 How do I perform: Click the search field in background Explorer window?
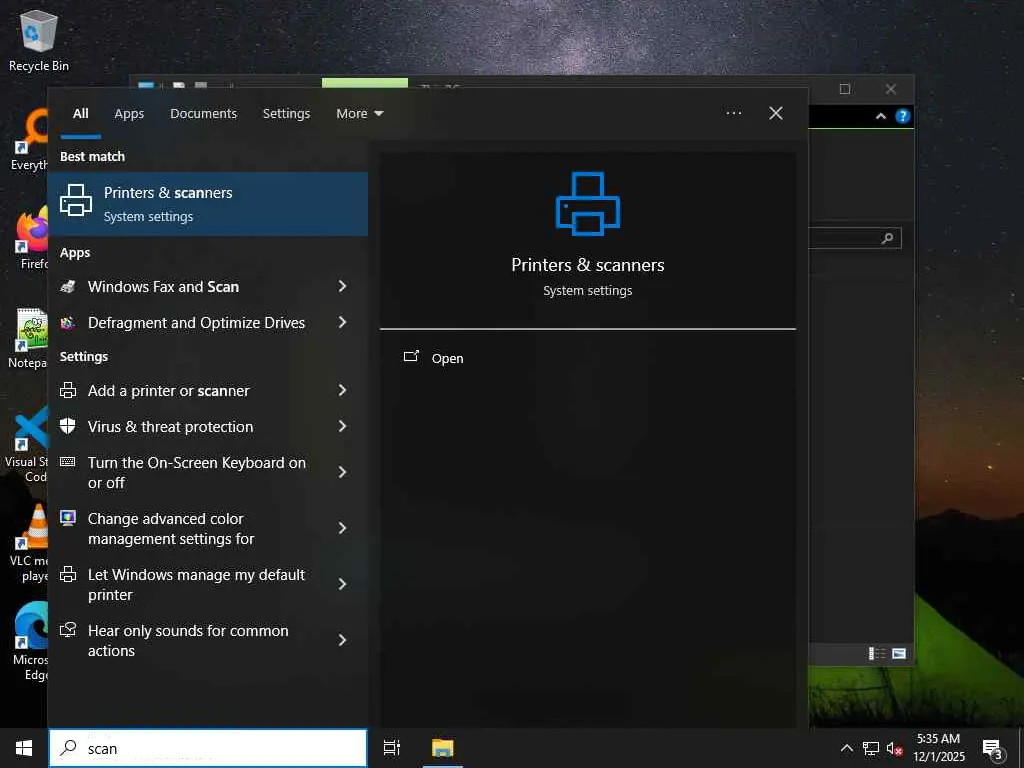click(x=855, y=238)
